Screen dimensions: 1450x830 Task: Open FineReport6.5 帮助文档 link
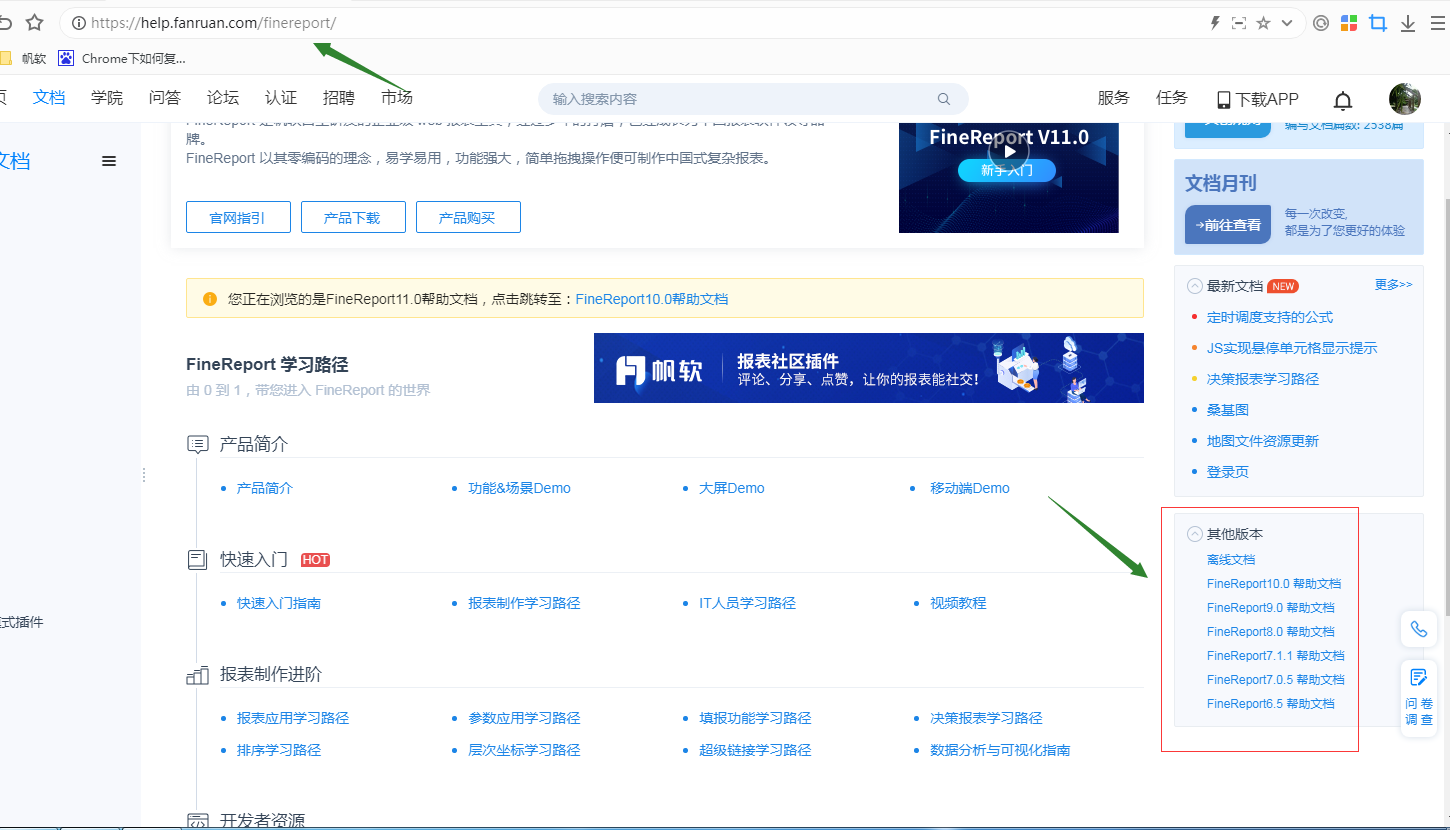click(x=1271, y=704)
